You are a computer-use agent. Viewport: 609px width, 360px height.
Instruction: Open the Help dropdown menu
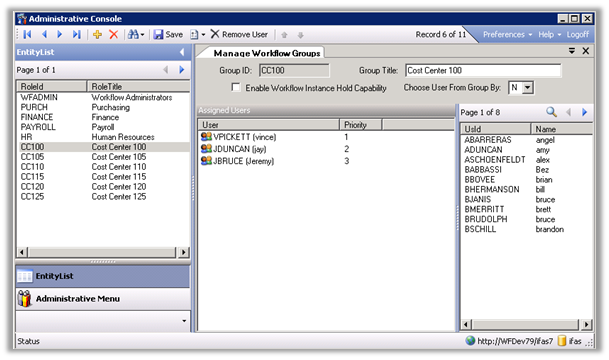(x=550, y=35)
